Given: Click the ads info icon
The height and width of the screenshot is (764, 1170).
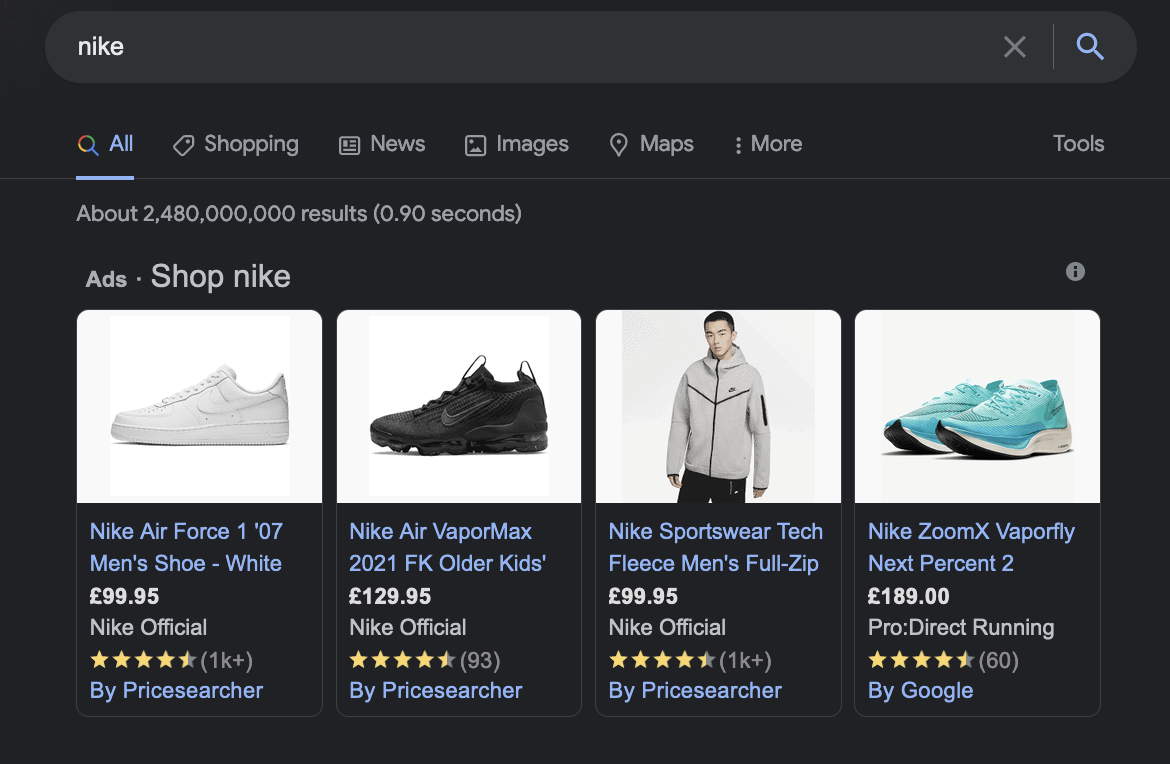Looking at the screenshot, I should [x=1074, y=272].
